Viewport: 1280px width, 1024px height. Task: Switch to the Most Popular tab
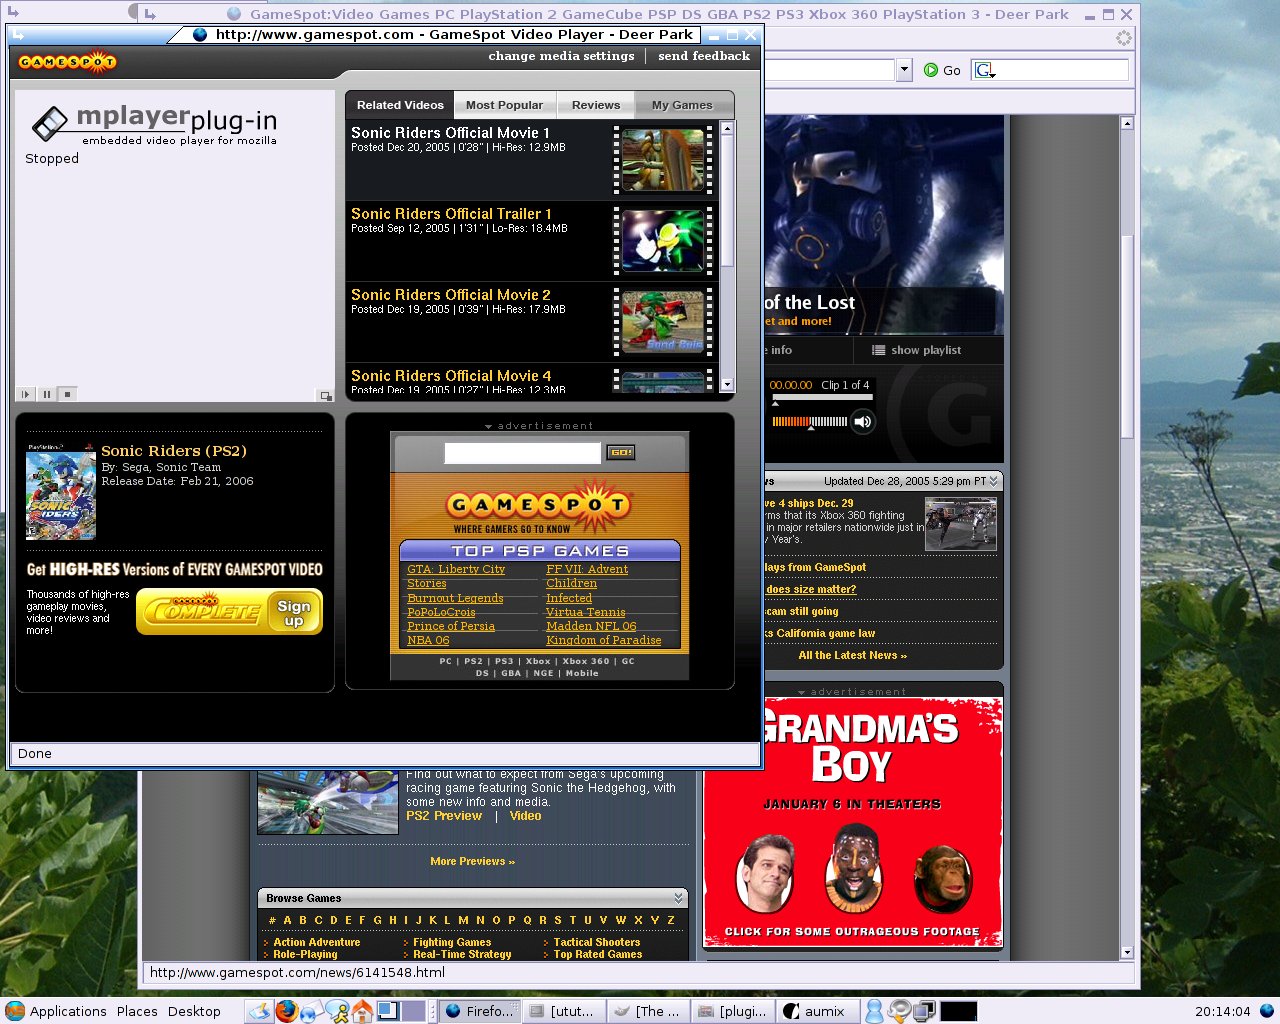[504, 105]
